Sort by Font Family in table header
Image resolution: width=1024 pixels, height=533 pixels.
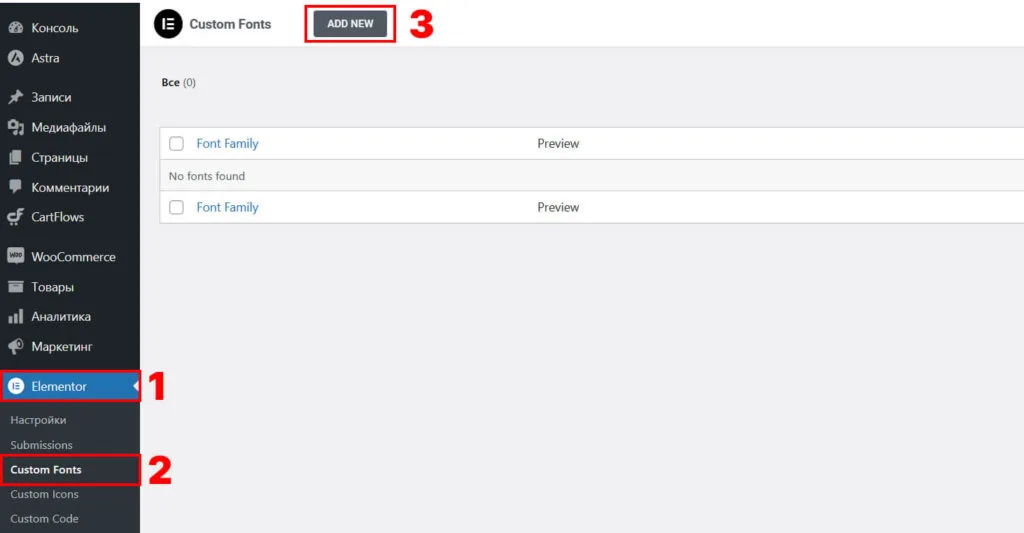(x=227, y=144)
